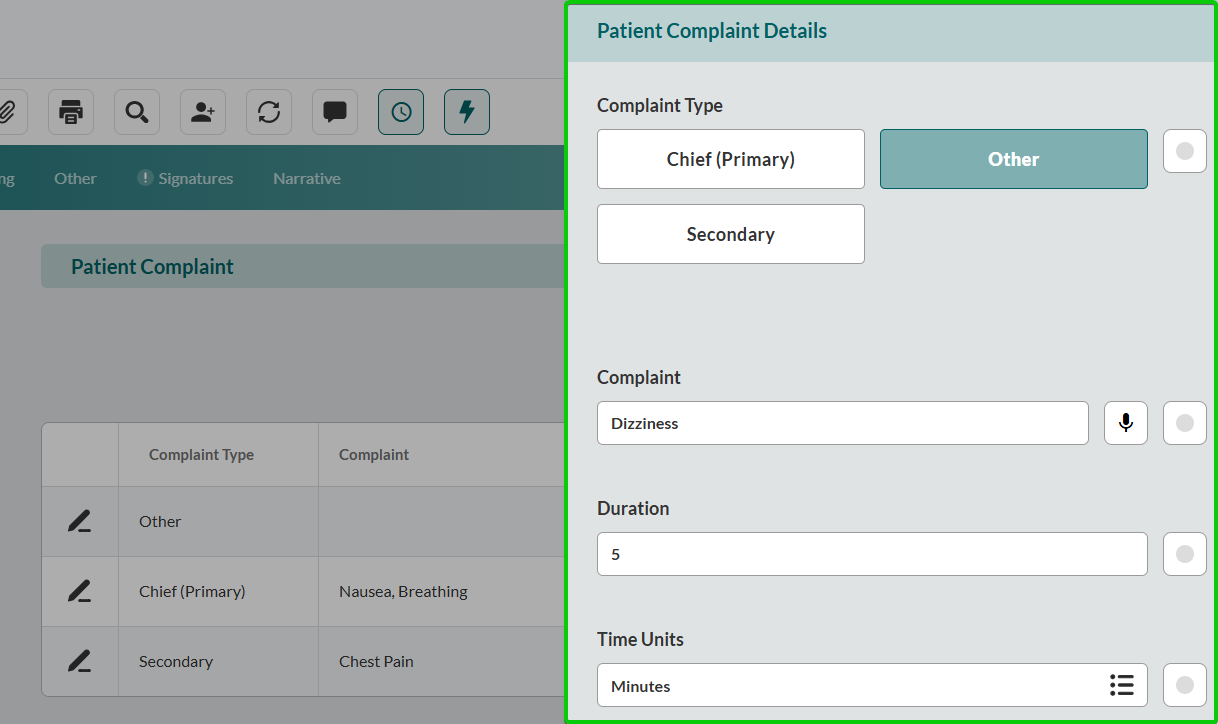Click the lightning bolt icon
This screenshot has height=724, width=1218.
(x=467, y=112)
